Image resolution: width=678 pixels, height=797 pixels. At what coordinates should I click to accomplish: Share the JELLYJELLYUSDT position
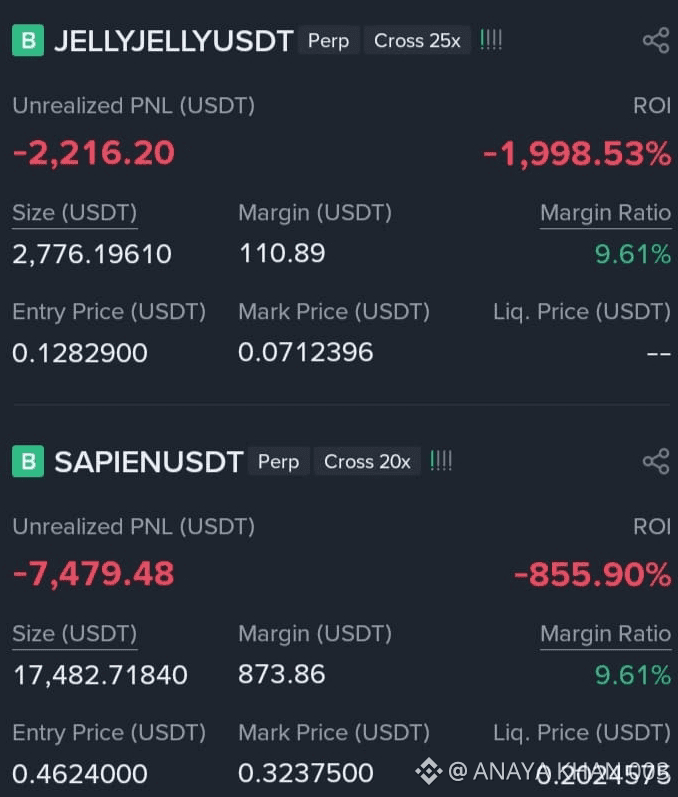pos(656,41)
